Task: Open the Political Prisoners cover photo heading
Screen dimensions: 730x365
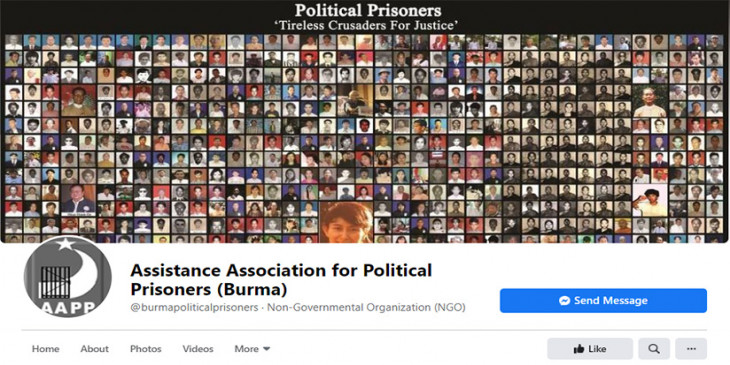Action: tap(368, 9)
